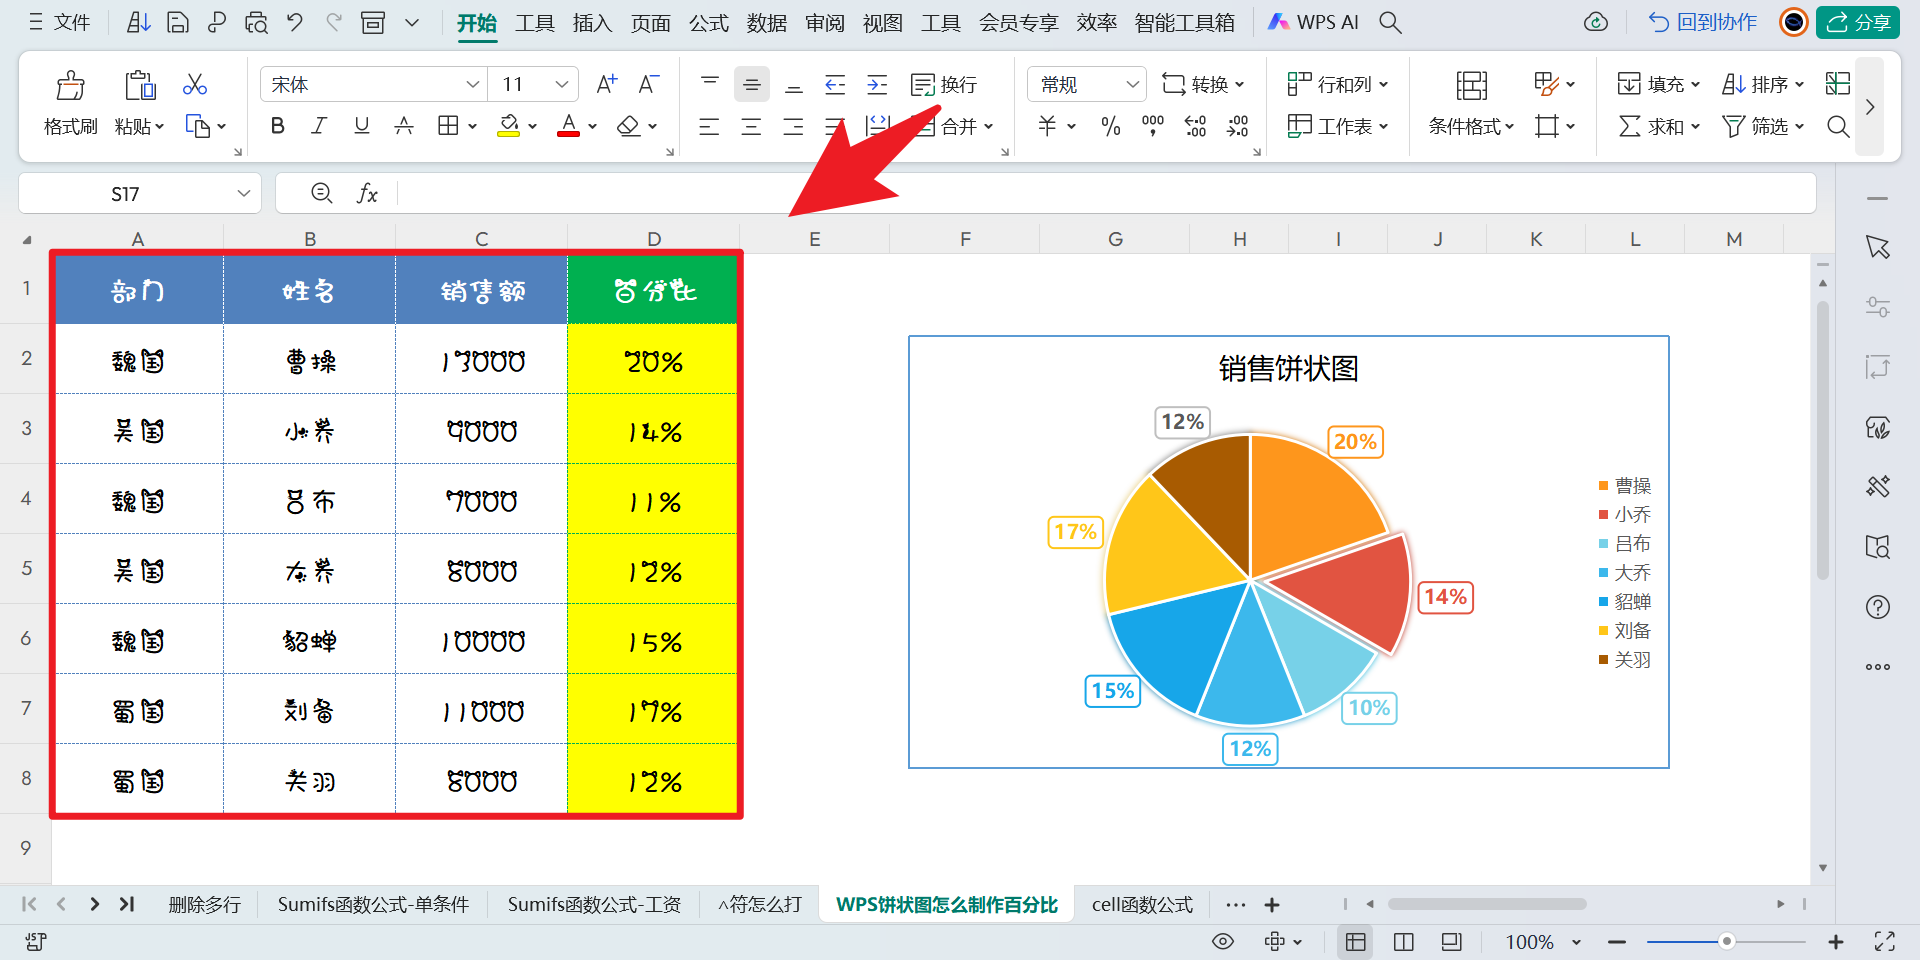Click the help question mark sidebar icon
This screenshot has width=1920, height=960.
coord(1878,607)
